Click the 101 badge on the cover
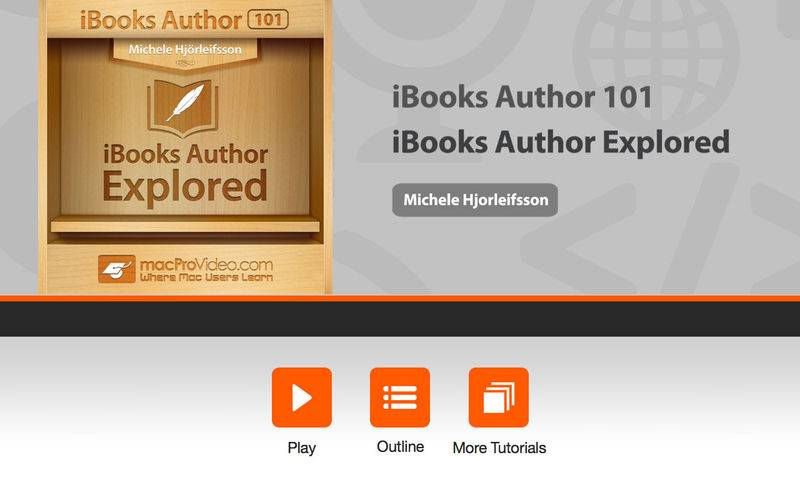 click(x=268, y=20)
